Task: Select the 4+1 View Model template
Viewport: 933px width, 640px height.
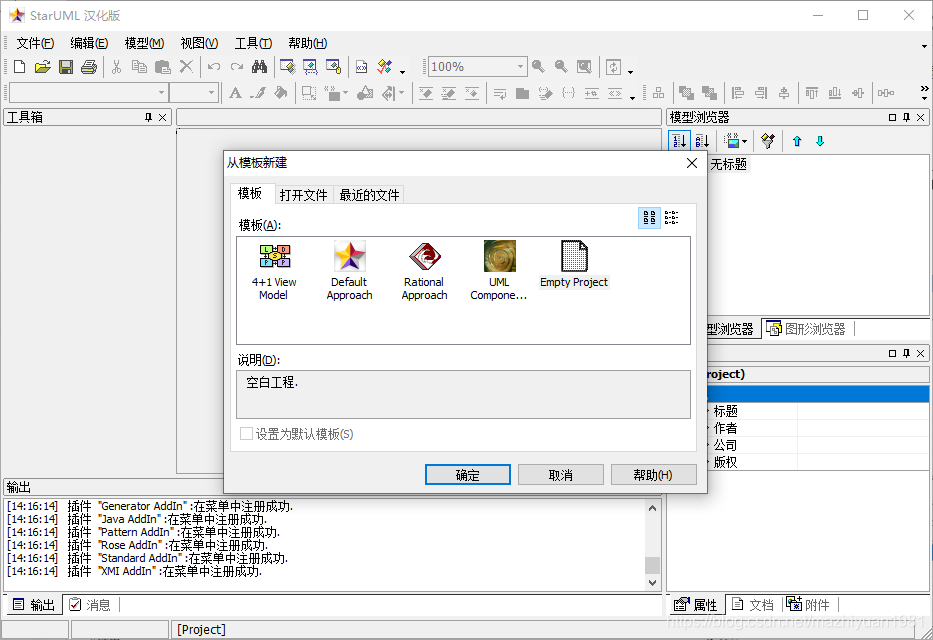Action: (x=274, y=271)
